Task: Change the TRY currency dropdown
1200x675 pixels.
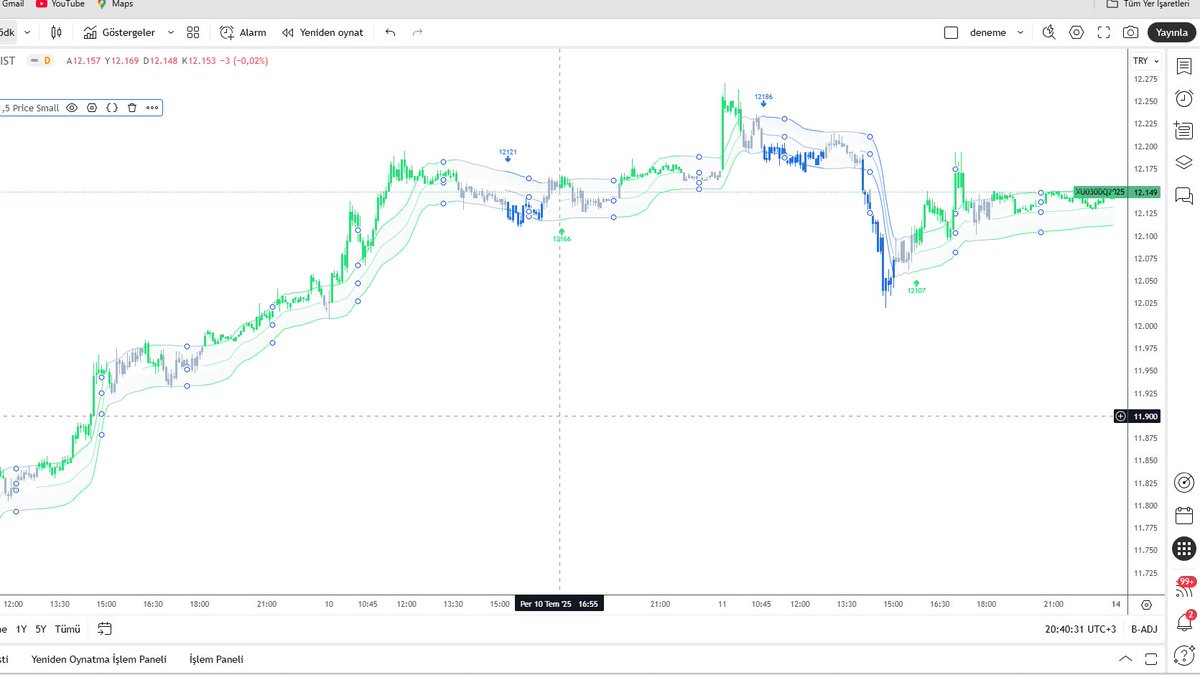Action: pyautogui.click(x=1144, y=61)
